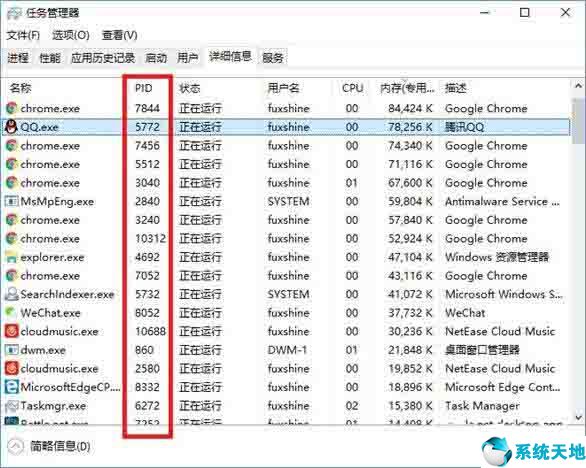Open the 文件(F) menu
Image resolution: width=586 pixels, height=468 pixels.
tap(23, 36)
